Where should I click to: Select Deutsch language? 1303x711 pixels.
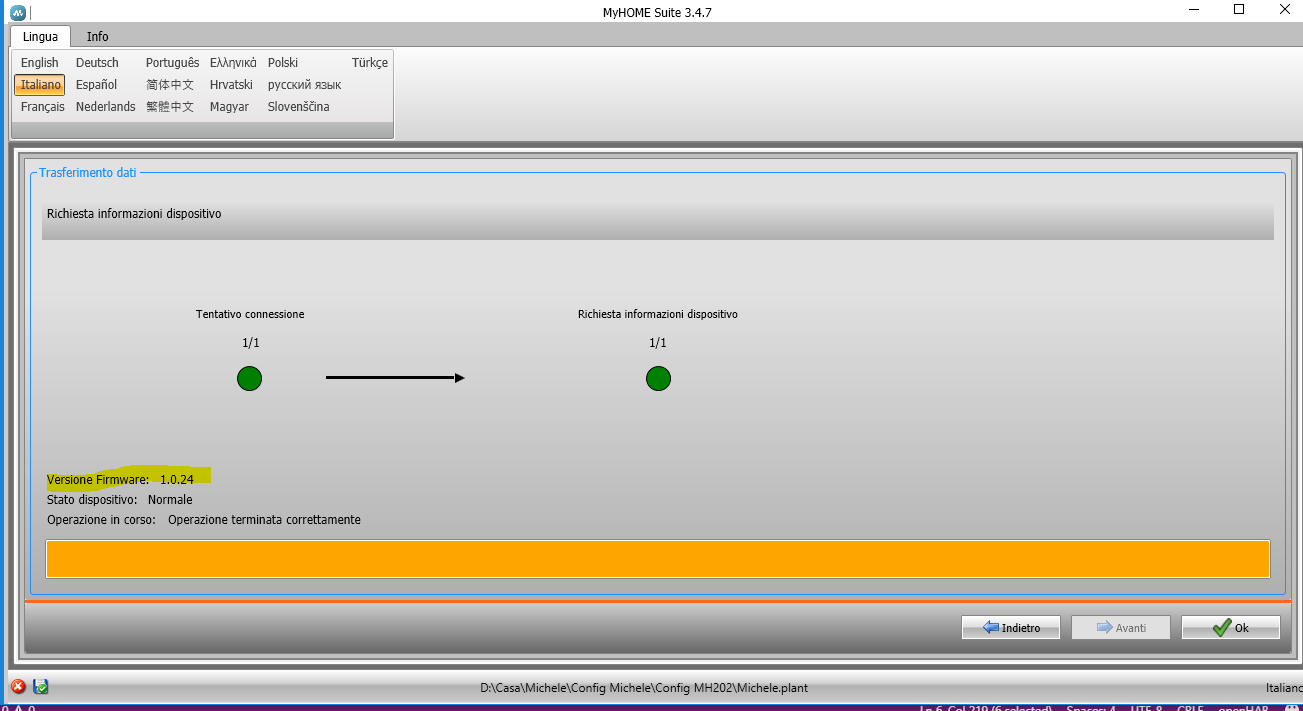97,62
